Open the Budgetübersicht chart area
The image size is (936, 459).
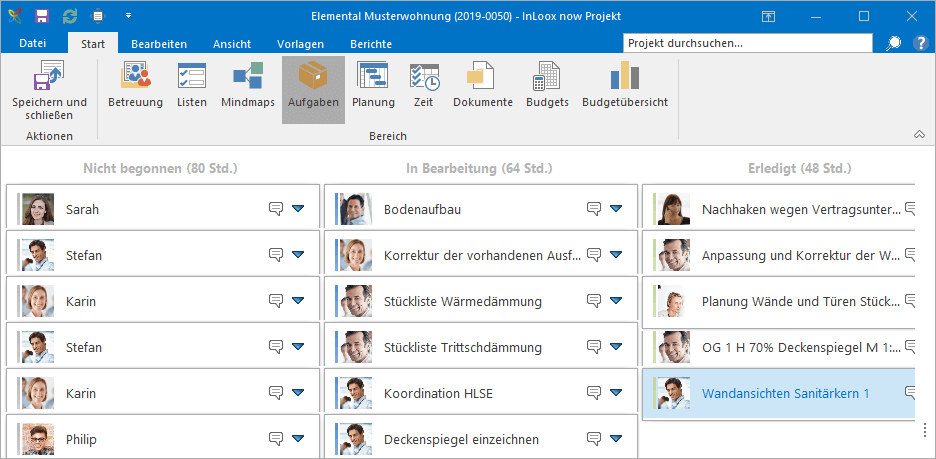(x=625, y=85)
